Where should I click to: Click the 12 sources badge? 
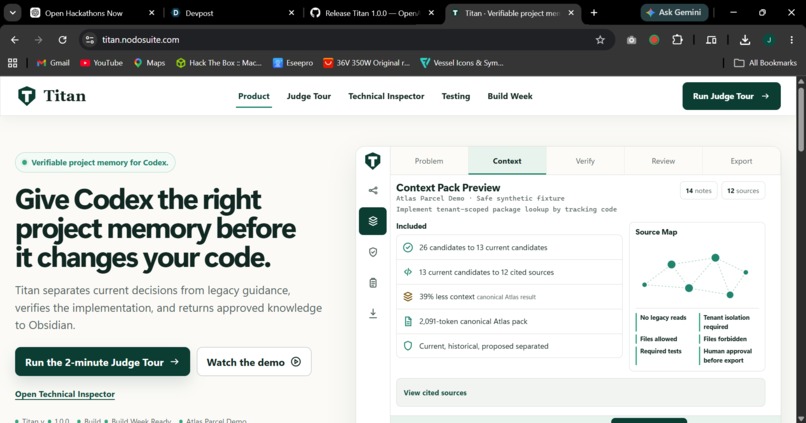tap(743, 191)
